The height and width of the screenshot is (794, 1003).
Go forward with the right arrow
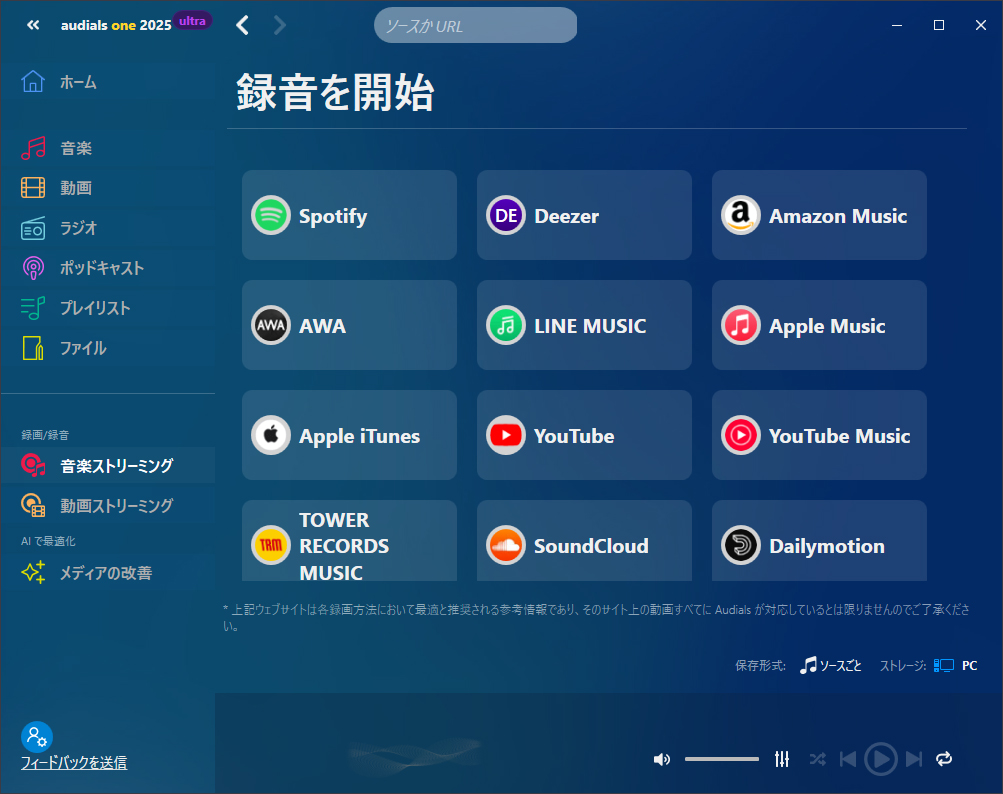280,25
